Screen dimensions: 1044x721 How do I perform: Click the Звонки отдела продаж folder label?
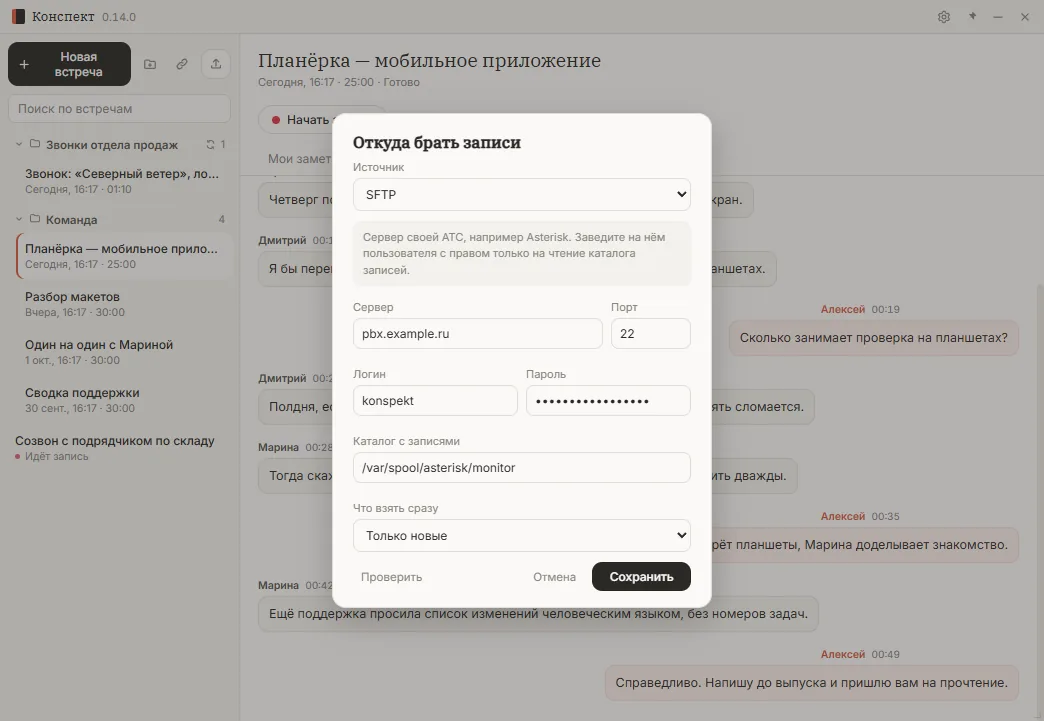tap(112, 144)
